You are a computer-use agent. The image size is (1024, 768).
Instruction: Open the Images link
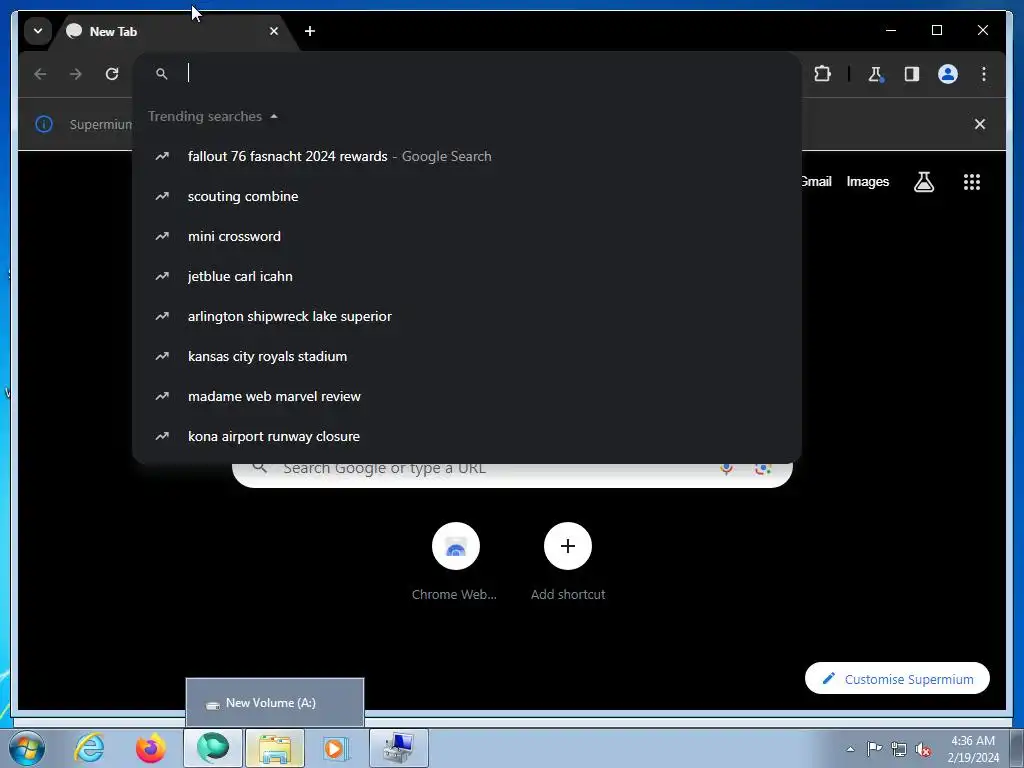pyautogui.click(x=867, y=182)
